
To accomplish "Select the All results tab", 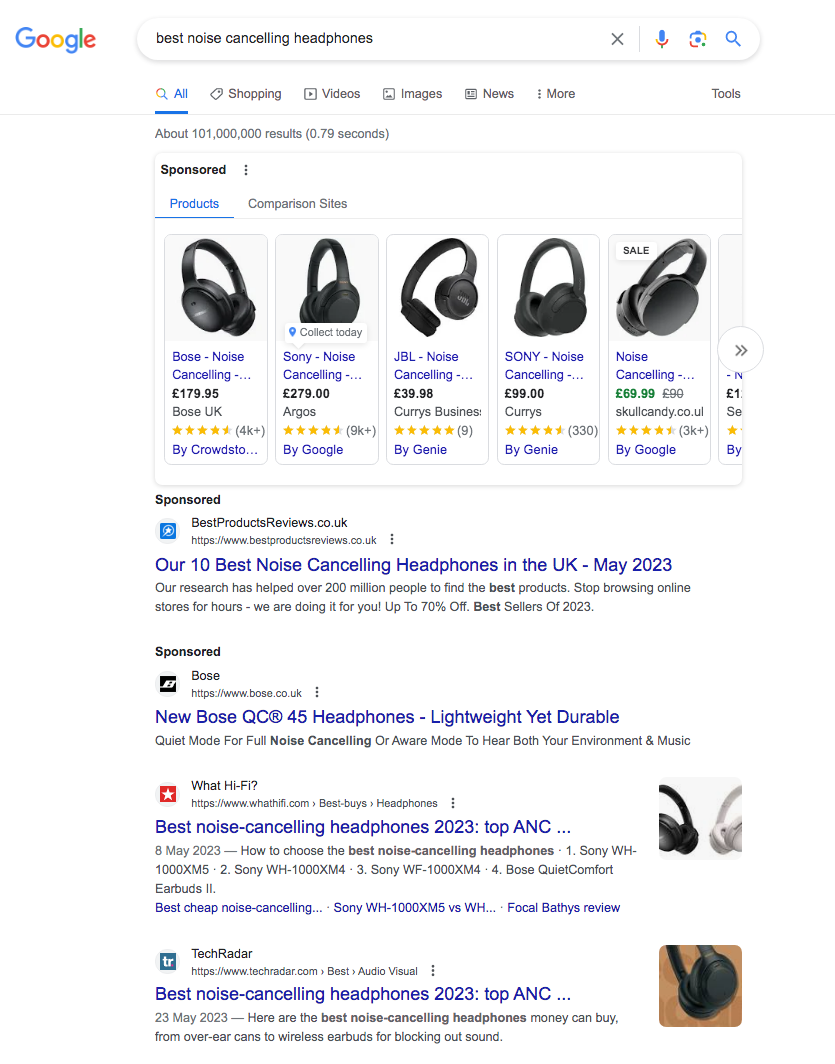I will (172, 94).
